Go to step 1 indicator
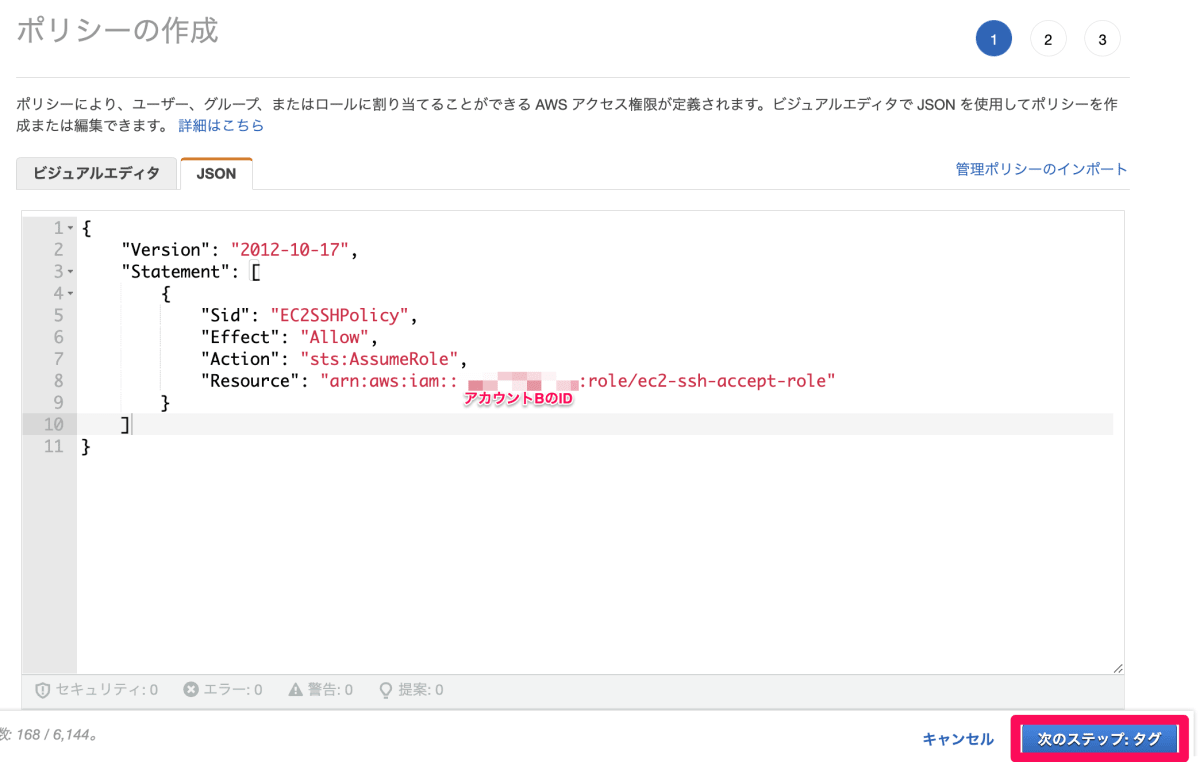The image size is (1200, 762). (x=993, y=39)
